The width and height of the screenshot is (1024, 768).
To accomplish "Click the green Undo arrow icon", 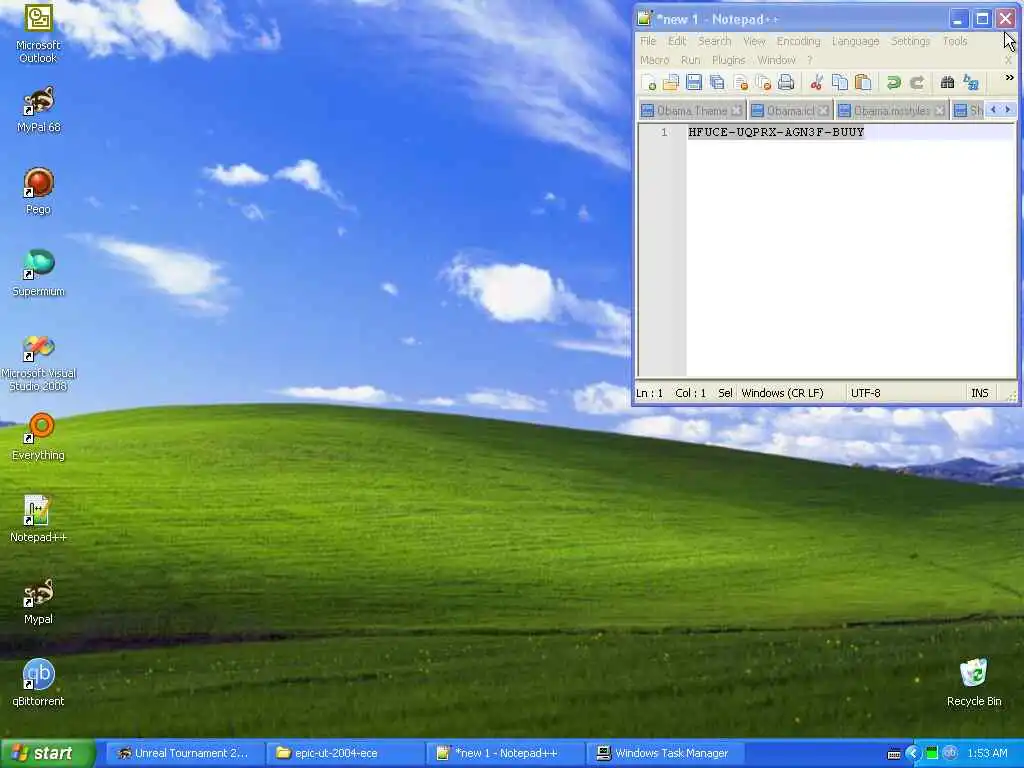I will (893, 82).
